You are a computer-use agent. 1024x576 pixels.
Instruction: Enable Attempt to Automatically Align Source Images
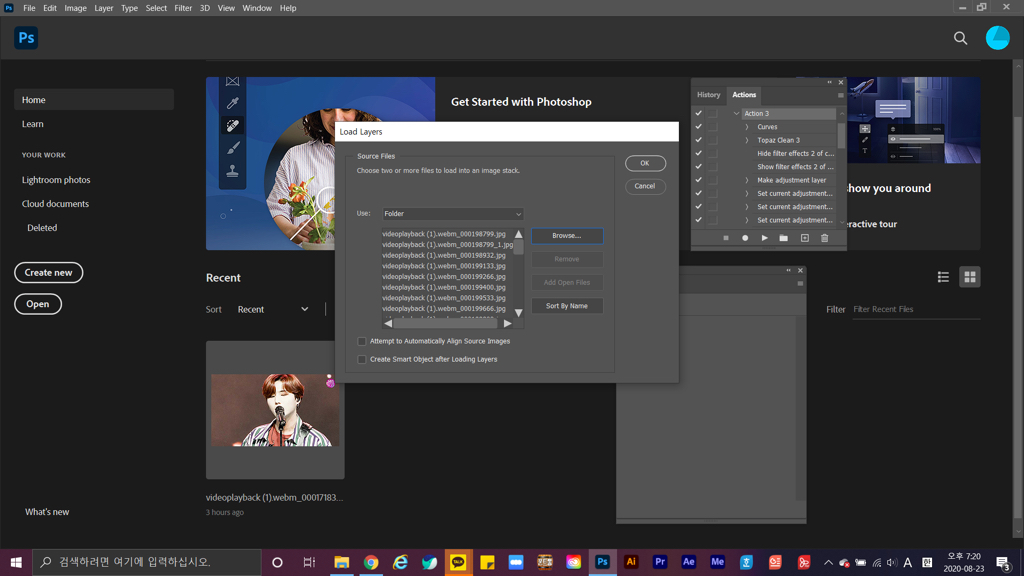coord(362,341)
